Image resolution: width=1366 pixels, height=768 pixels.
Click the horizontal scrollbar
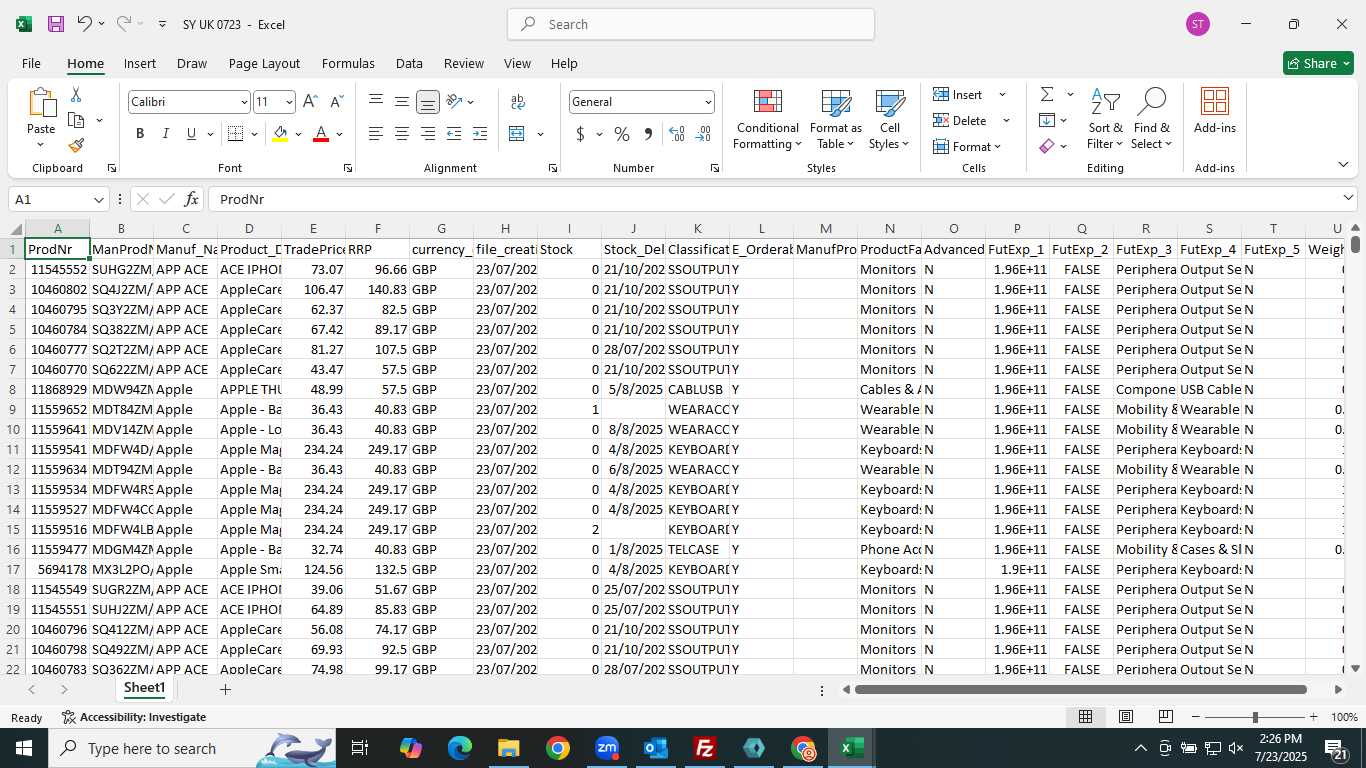(1081, 689)
